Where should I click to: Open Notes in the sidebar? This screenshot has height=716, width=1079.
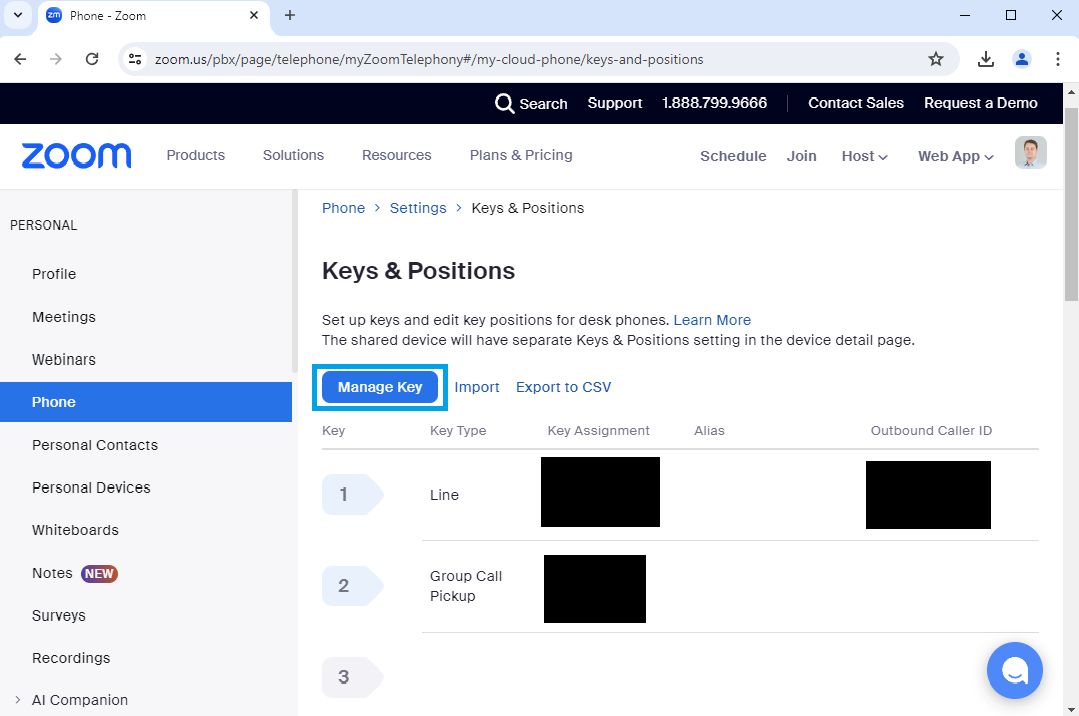tap(52, 573)
